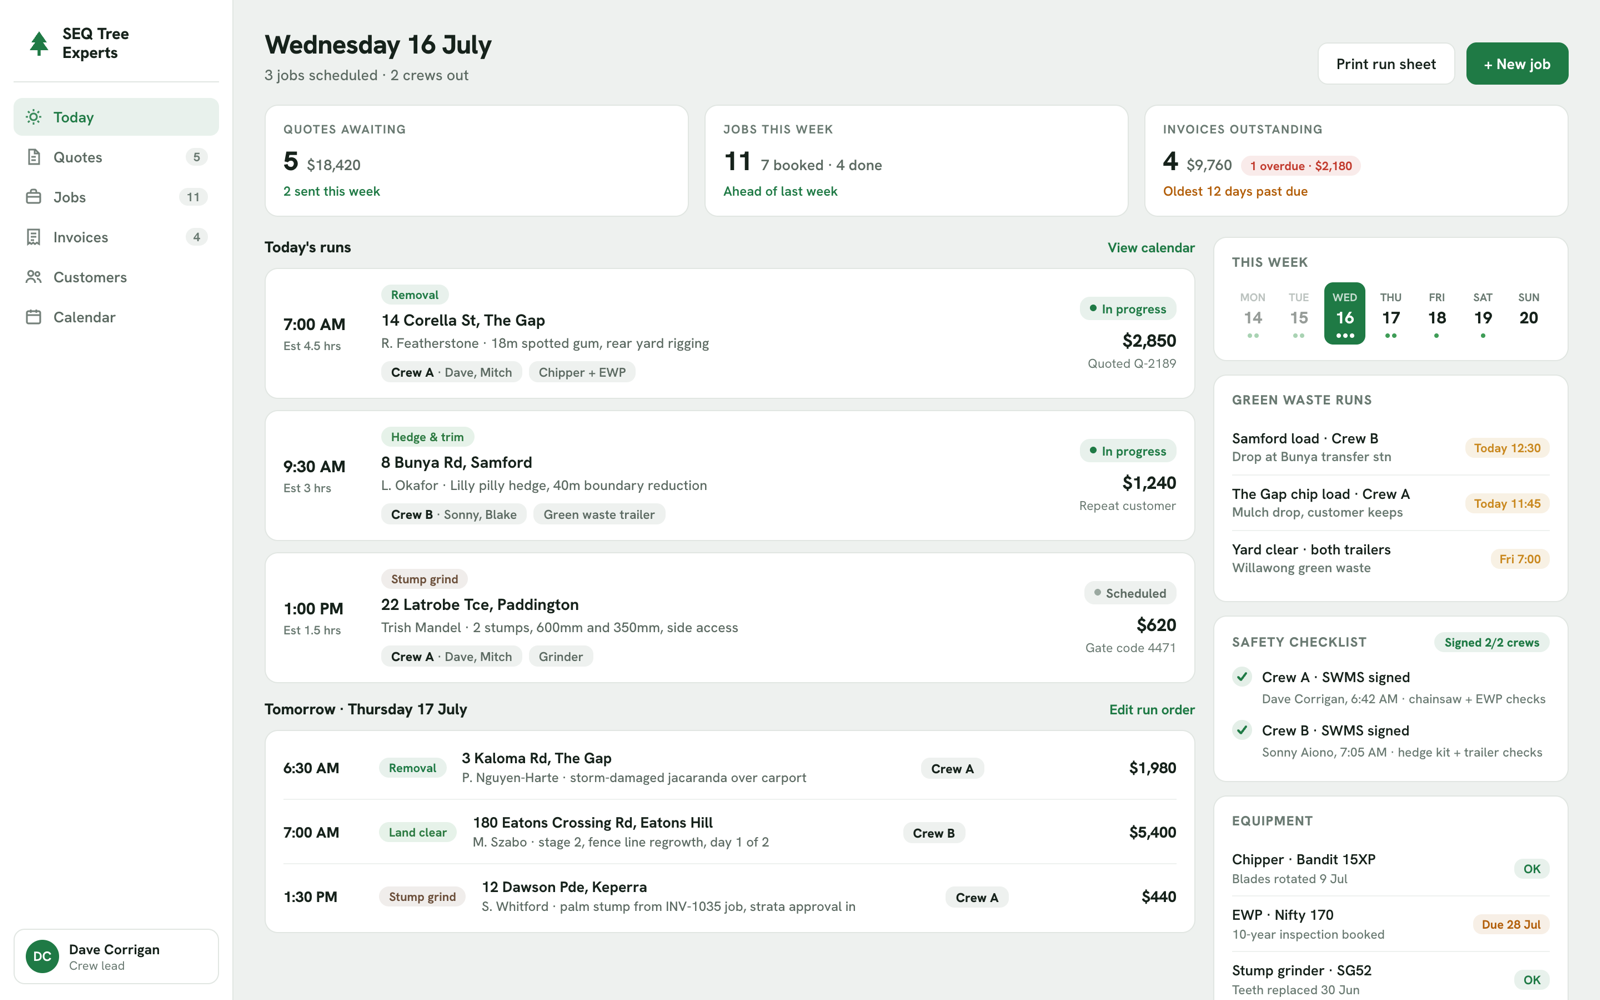Click the Invoices receipt icon
This screenshot has width=1600, height=1000.
[x=34, y=237]
